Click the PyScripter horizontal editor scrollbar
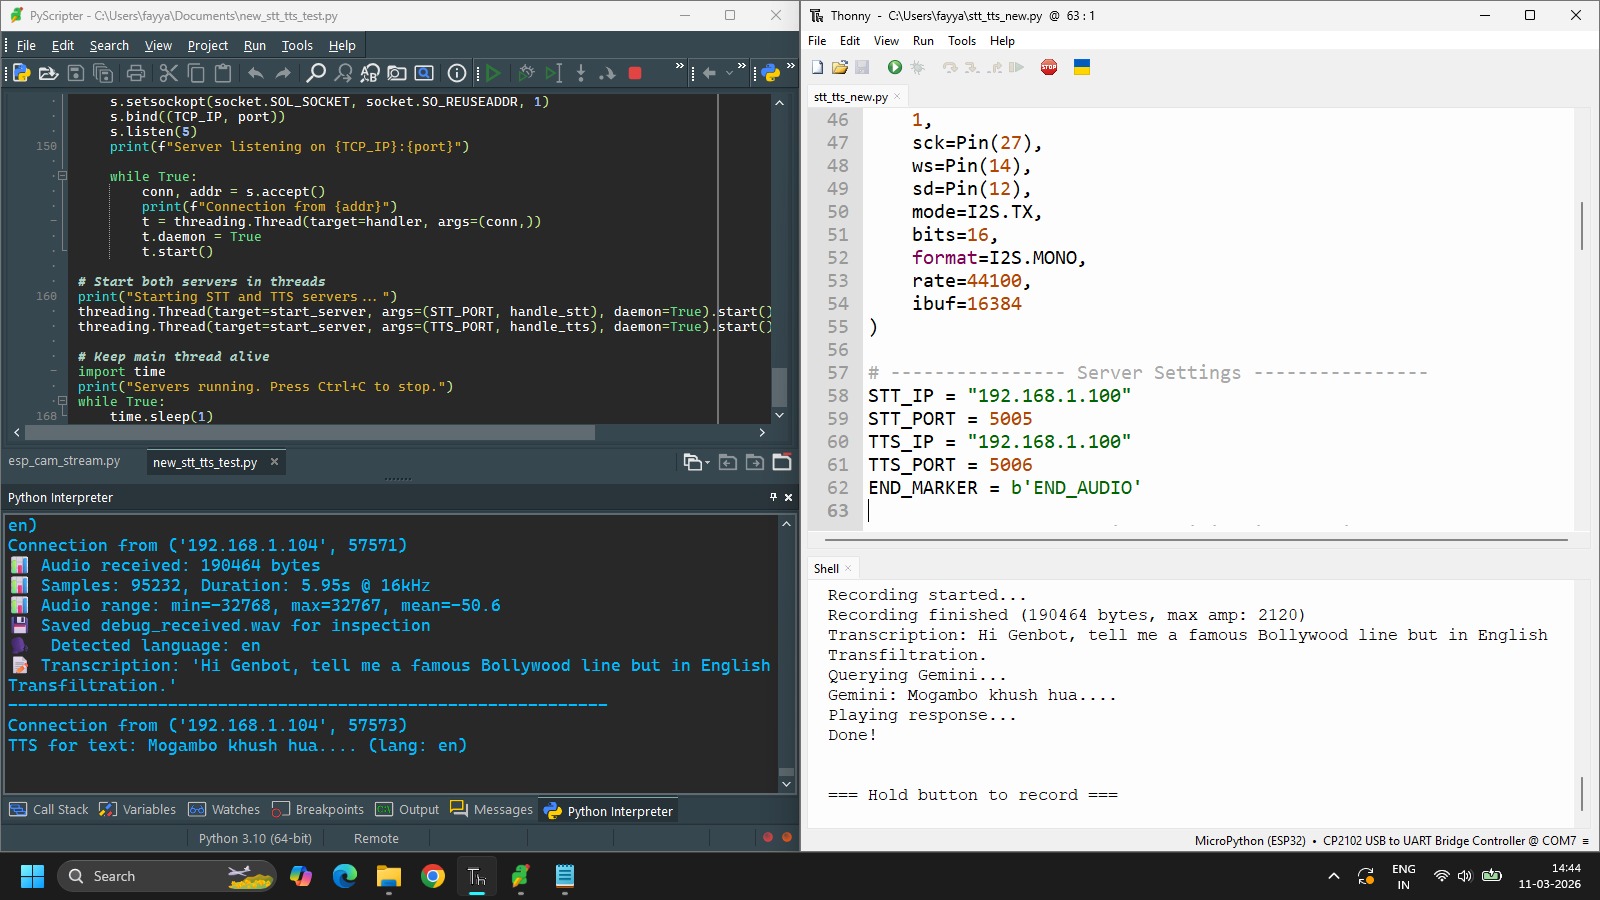1600x900 pixels. click(310, 433)
